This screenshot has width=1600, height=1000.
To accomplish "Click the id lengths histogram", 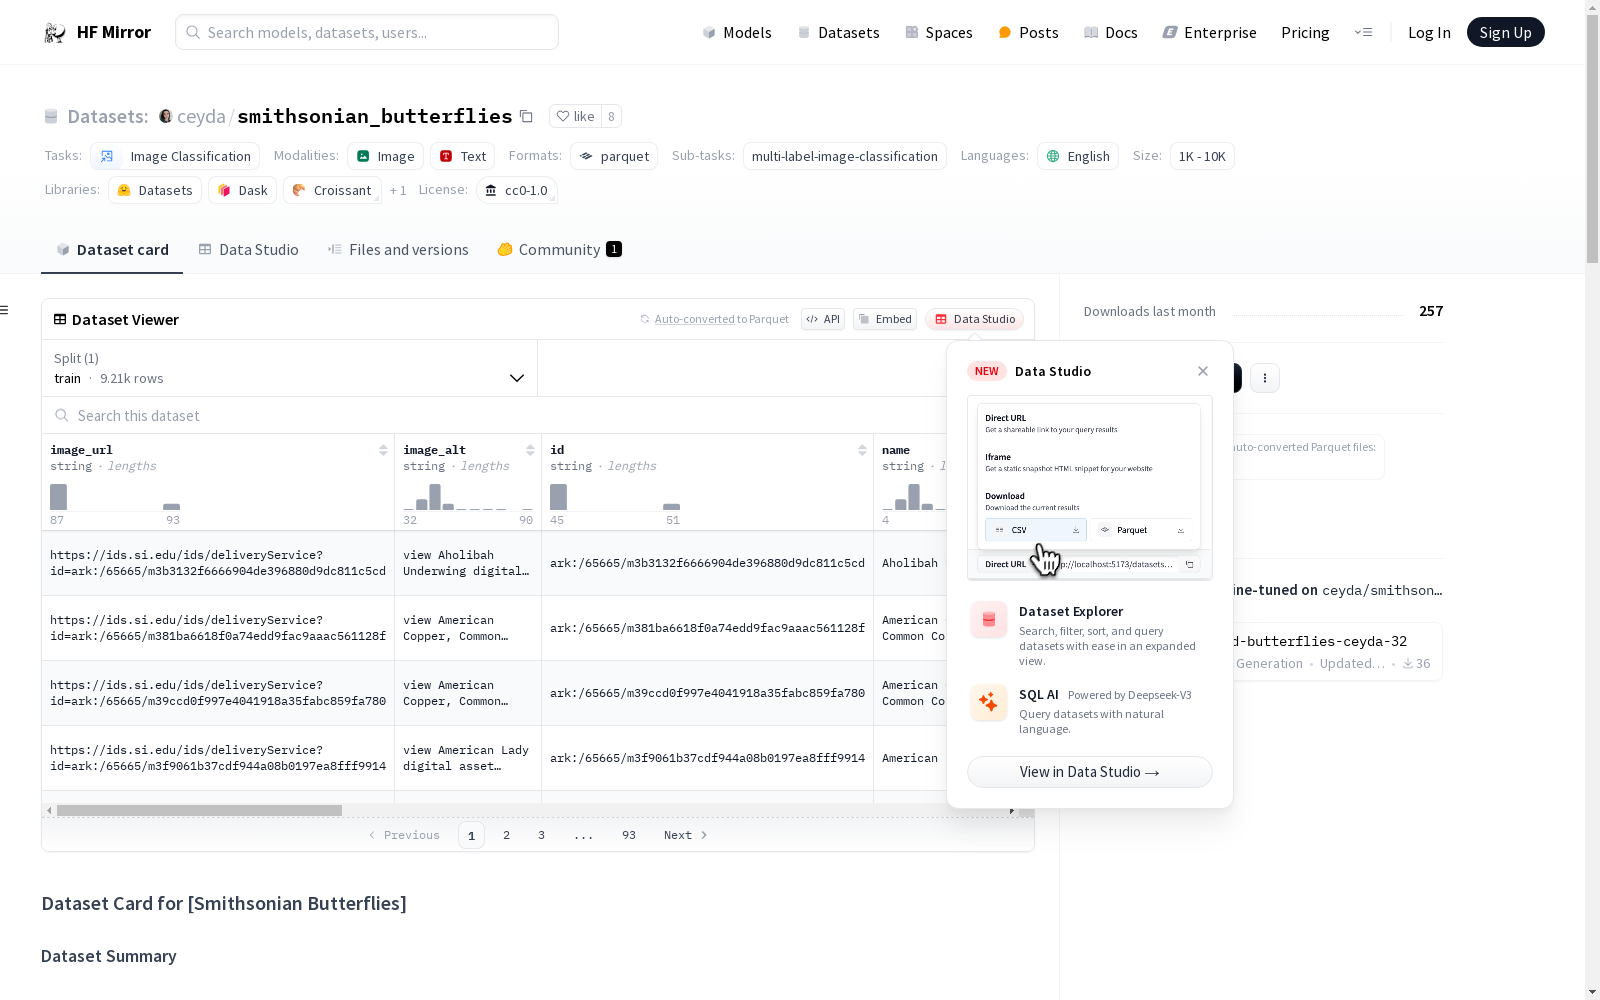I will click(x=615, y=497).
